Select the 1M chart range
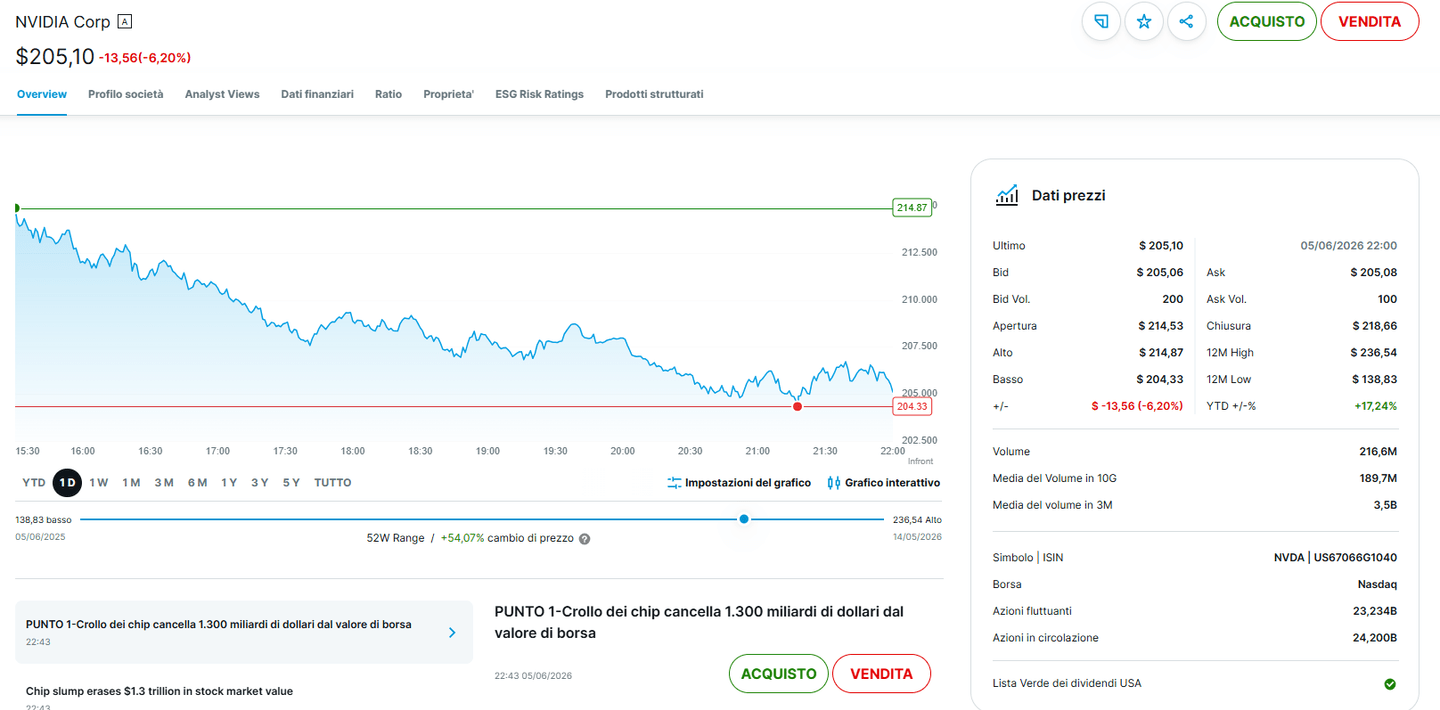This screenshot has width=1440, height=710. 131,483
